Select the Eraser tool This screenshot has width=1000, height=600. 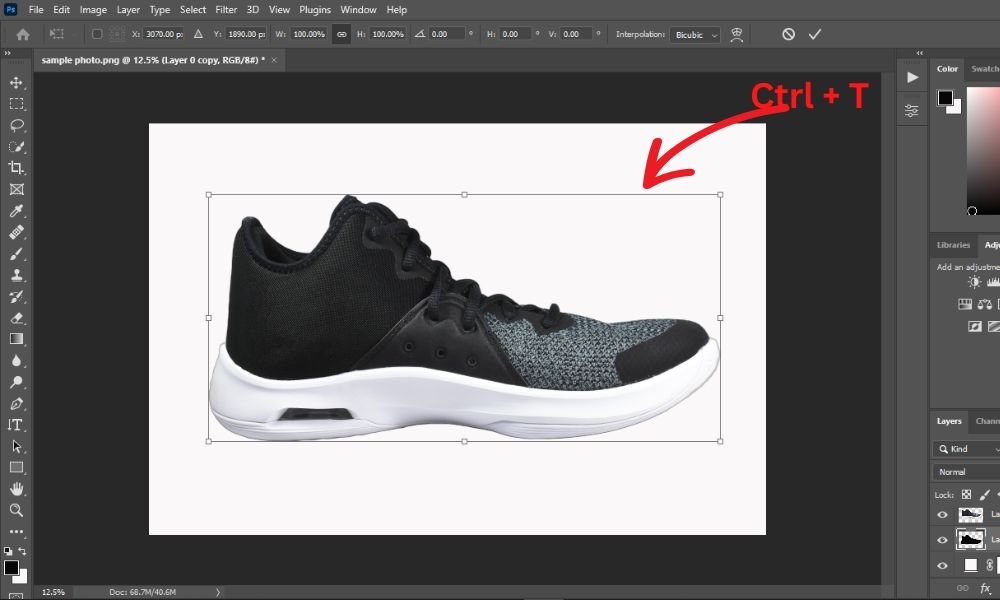16,318
